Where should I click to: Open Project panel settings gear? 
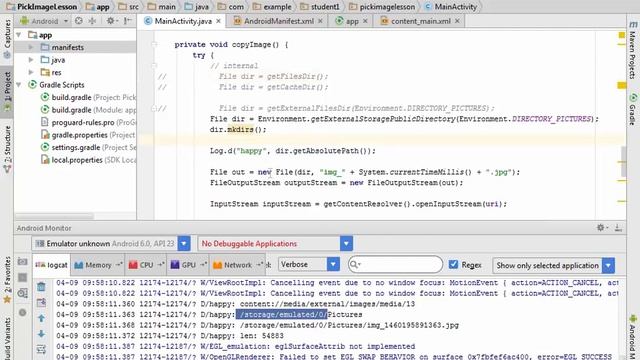pos(111,21)
